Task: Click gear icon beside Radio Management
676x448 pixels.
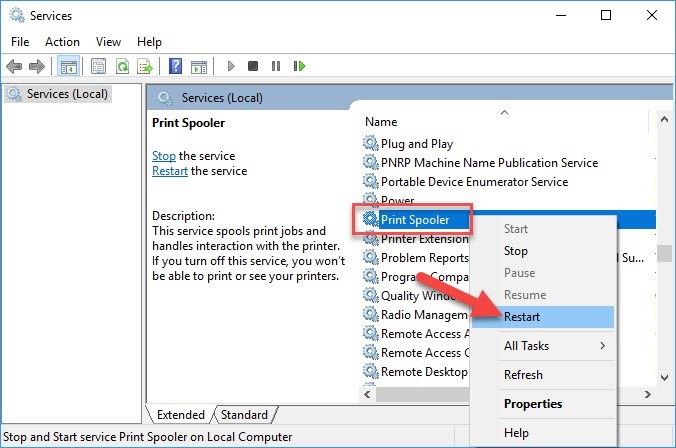Action: point(370,314)
